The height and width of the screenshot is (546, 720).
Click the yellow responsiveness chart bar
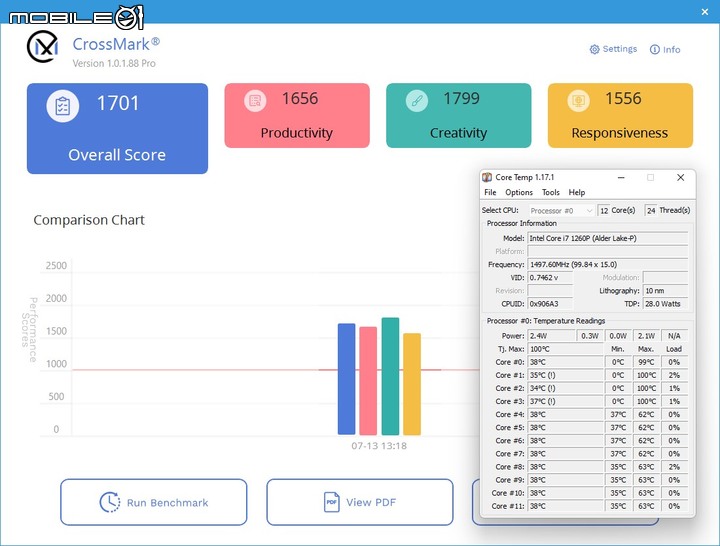tap(412, 384)
